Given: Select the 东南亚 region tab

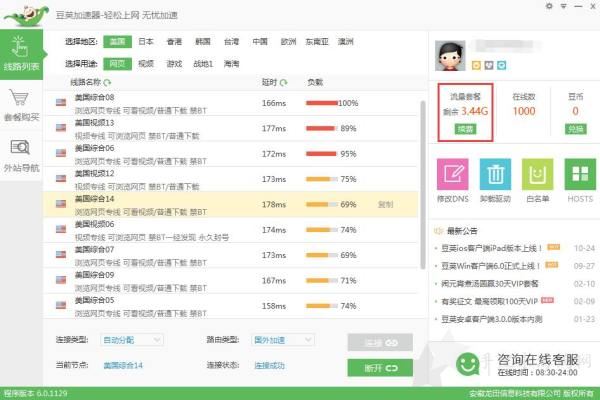Looking at the screenshot, I should [x=317, y=41].
